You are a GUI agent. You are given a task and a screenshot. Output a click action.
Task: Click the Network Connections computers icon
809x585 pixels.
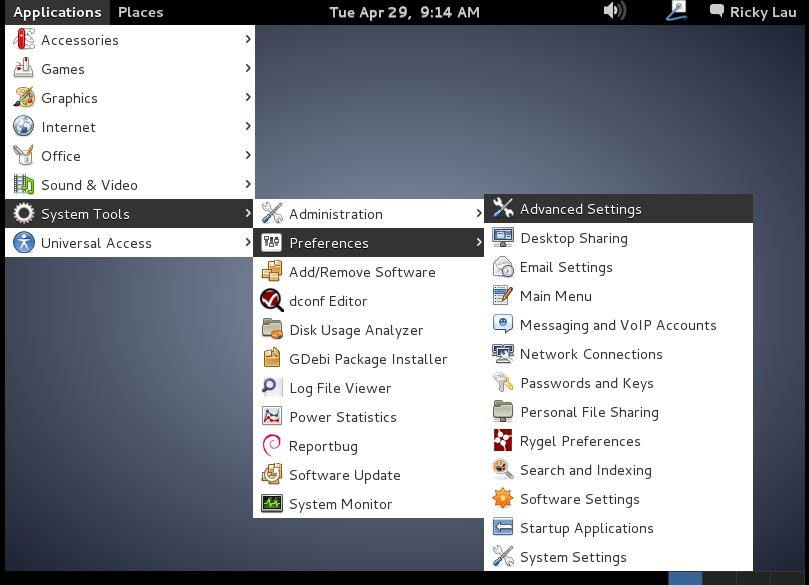pos(503,353)
